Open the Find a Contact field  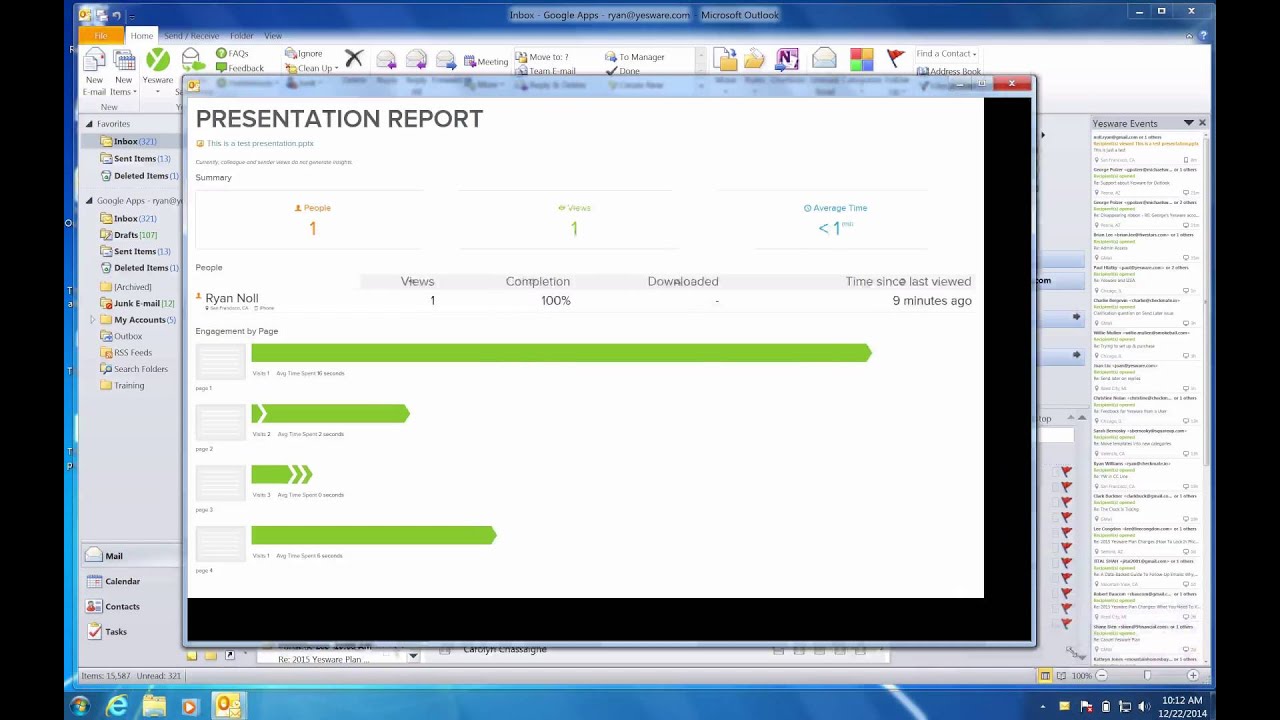(945, 54)
